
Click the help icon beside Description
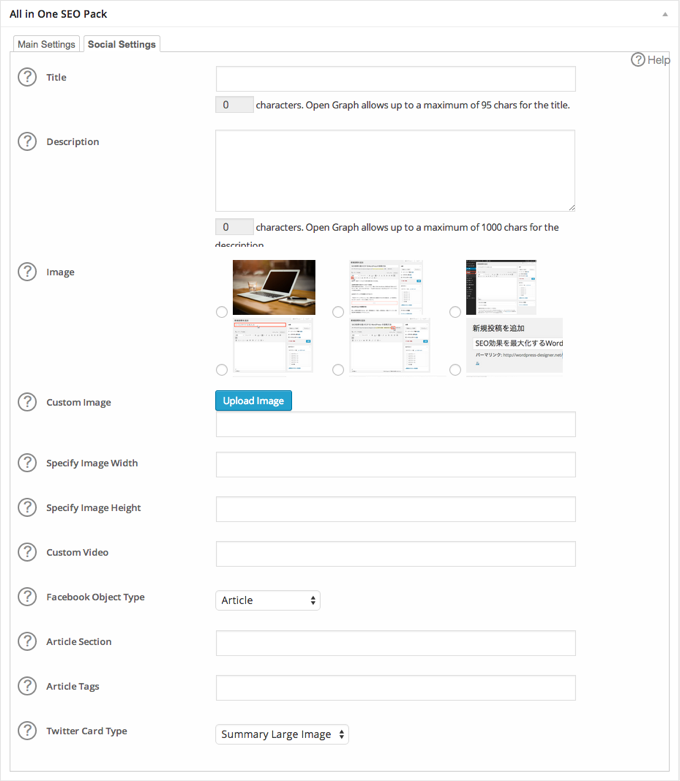click(27, 141)
